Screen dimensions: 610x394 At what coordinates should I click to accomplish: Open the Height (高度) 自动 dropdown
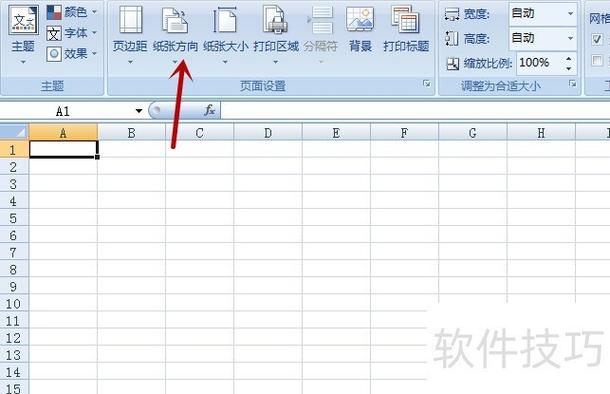[x=570, y=38]
